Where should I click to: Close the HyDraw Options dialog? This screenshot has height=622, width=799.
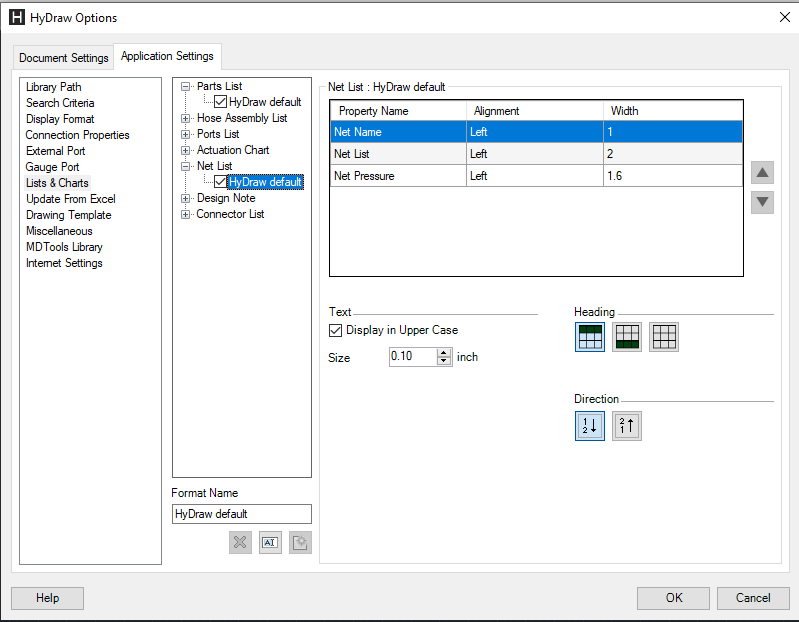tap(785, 17)
